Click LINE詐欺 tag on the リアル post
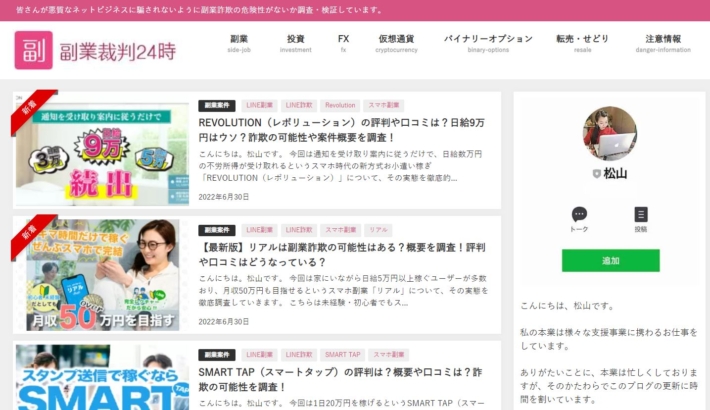This screenshot has height=410, width=710. coord(299,230)
